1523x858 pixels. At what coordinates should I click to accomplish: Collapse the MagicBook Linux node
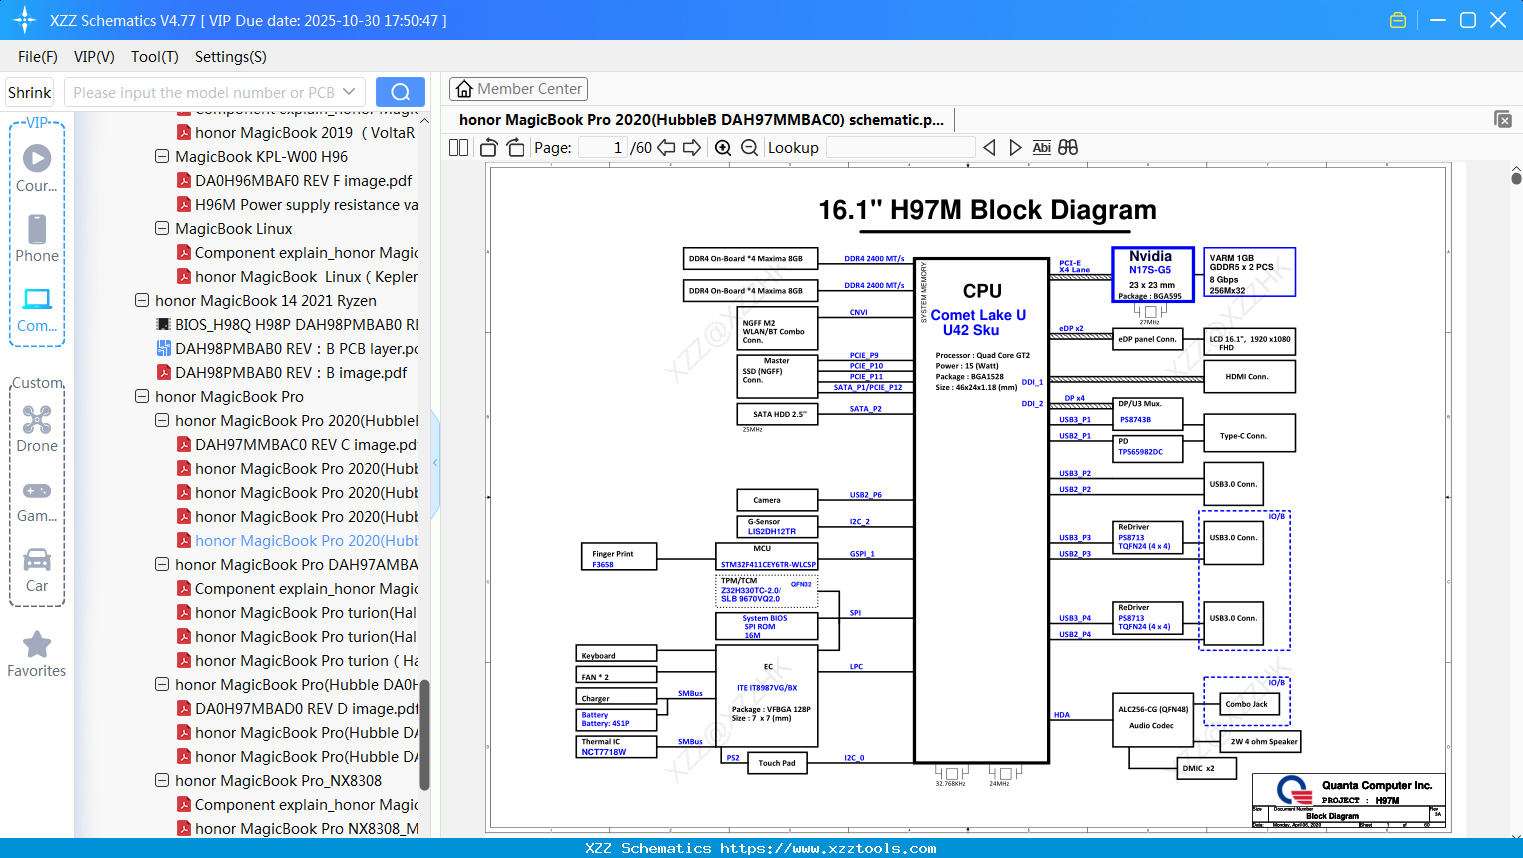pos(162,228)
